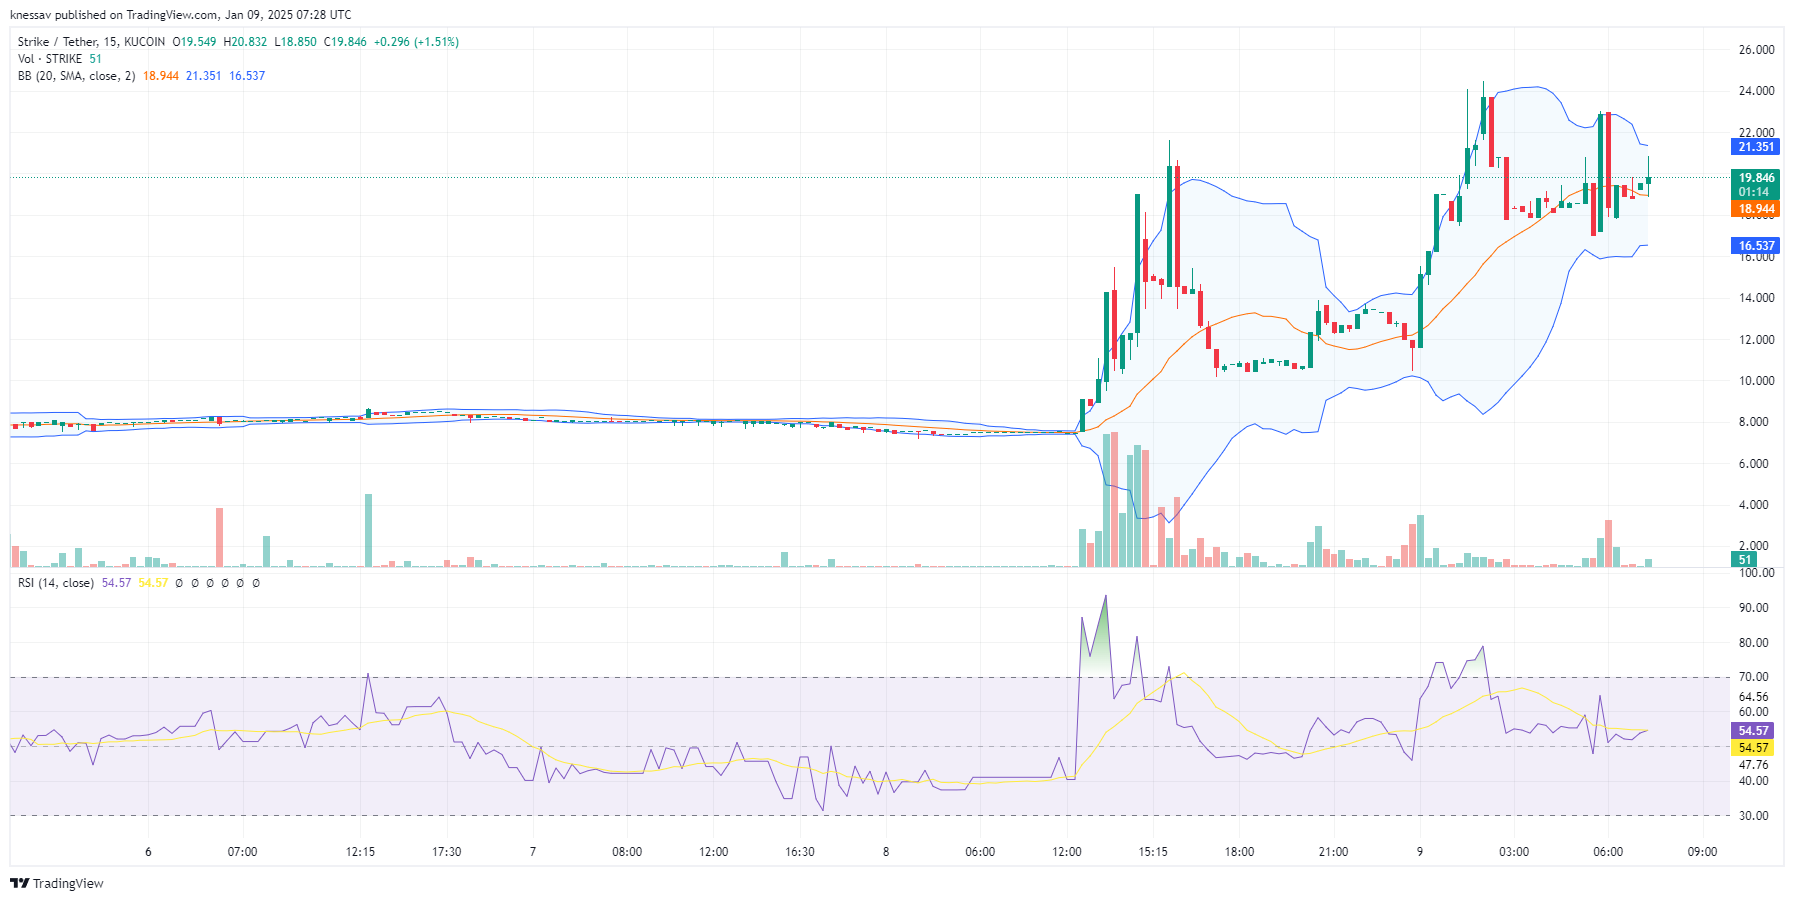Click the 15:15 time axis label

point(1153,852)
